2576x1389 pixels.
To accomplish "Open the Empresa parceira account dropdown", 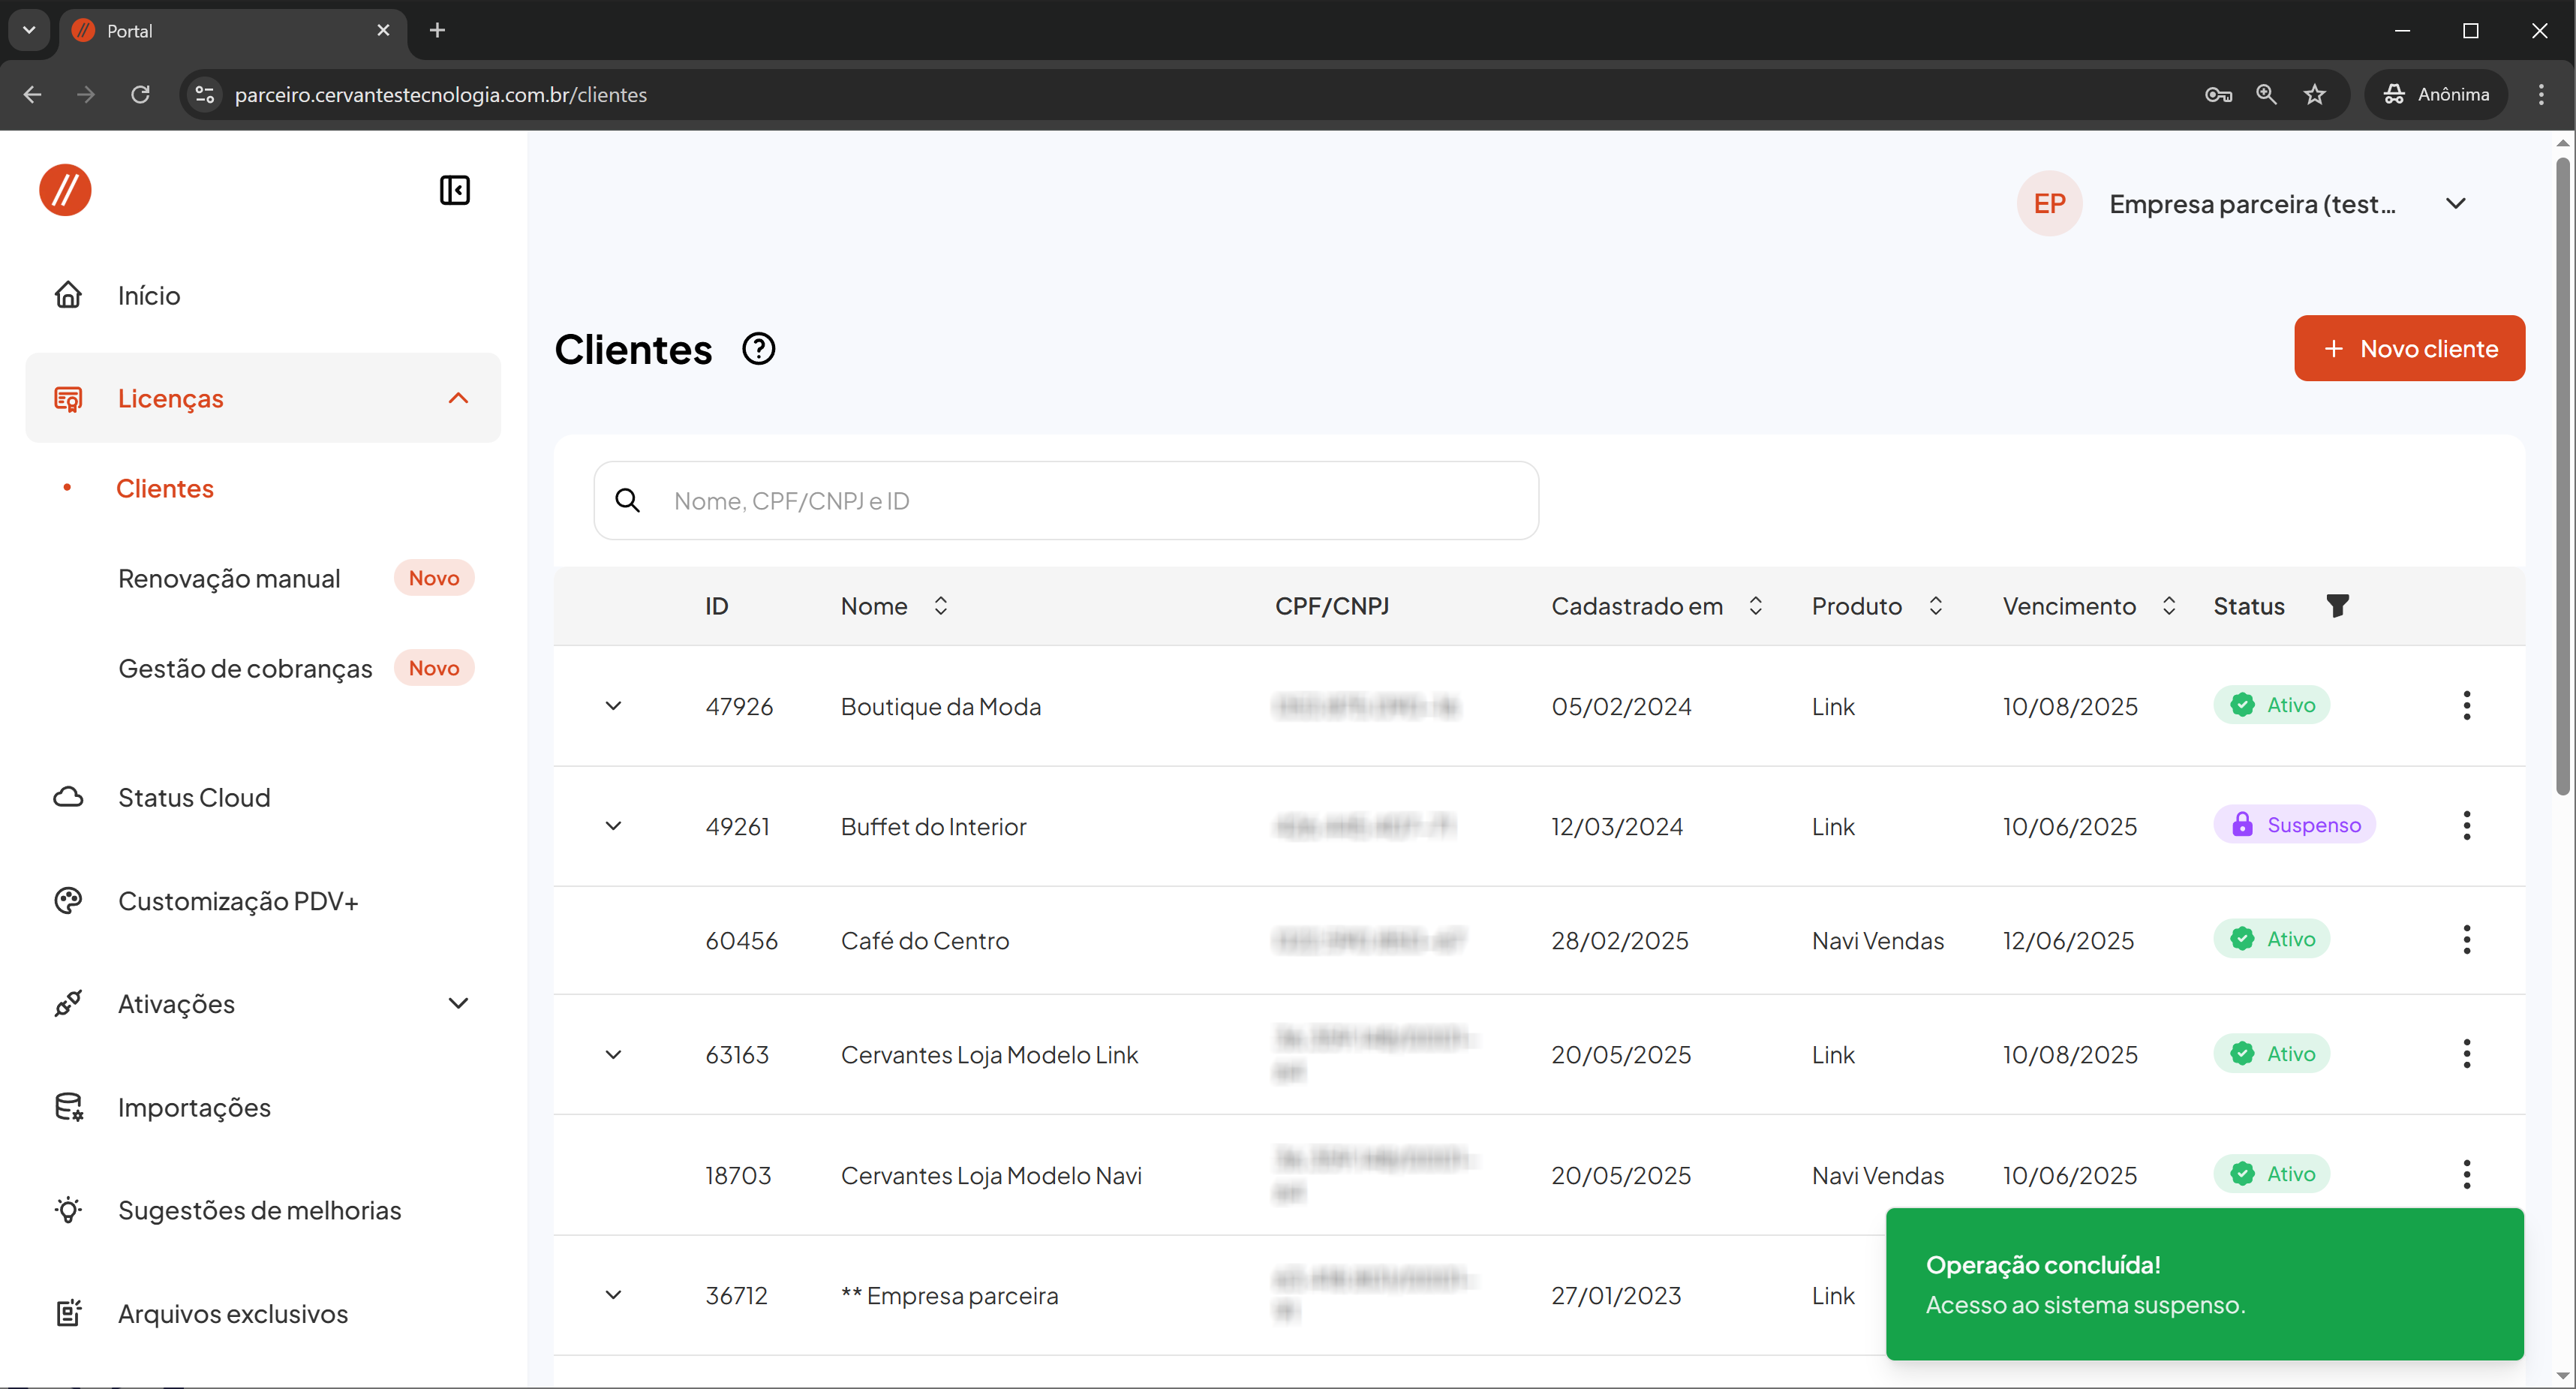I will [x=2455, y=204].
